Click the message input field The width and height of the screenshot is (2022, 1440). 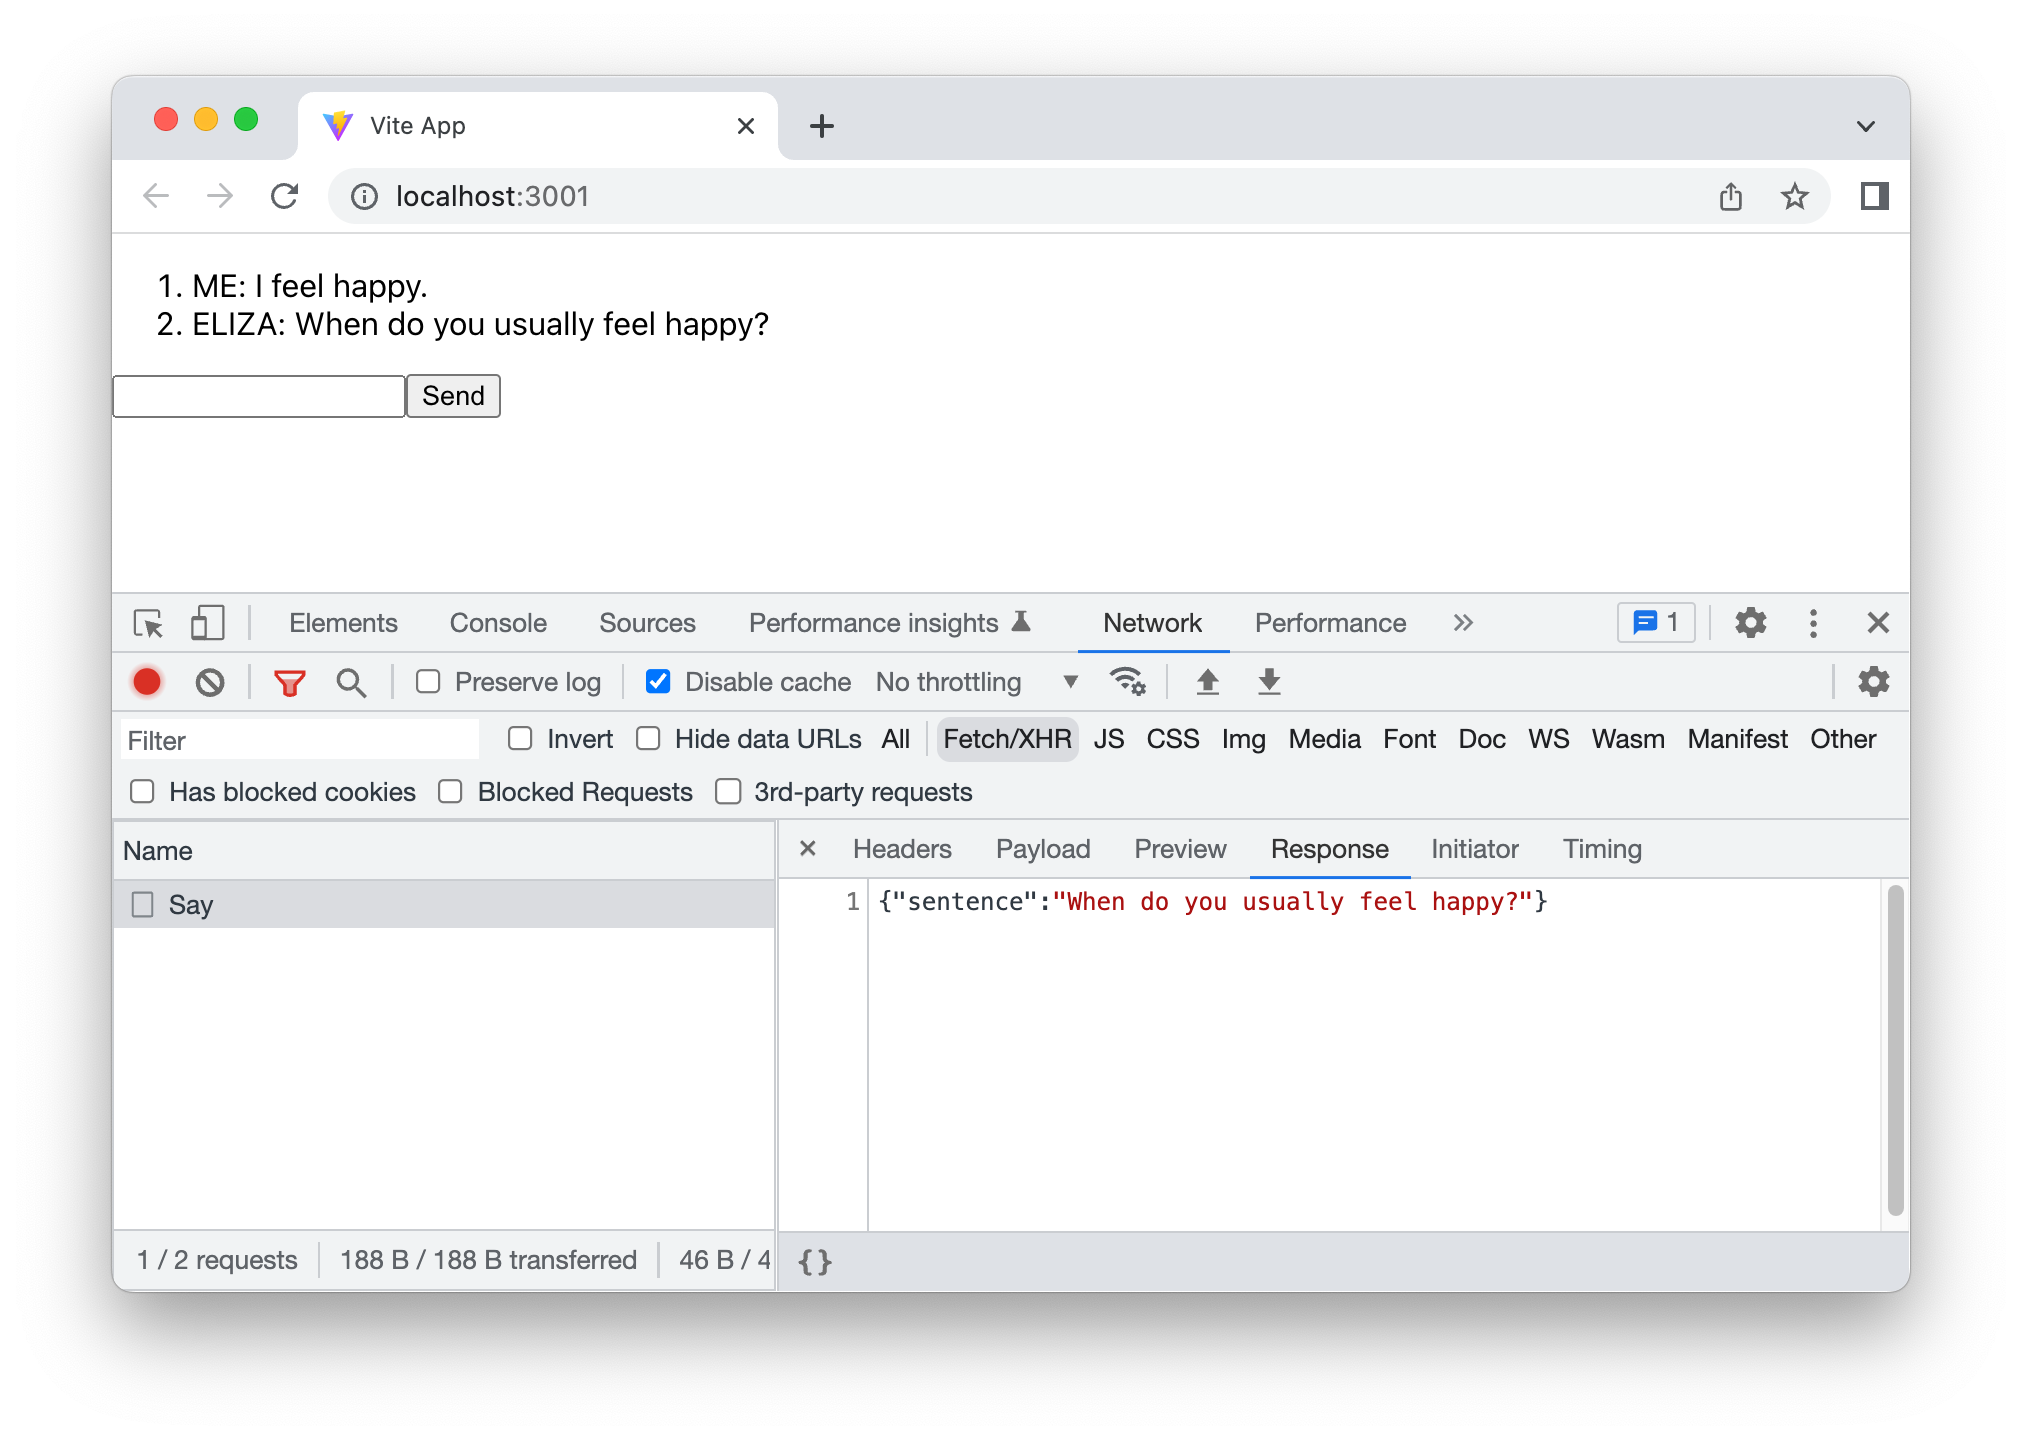coord(262,396)
